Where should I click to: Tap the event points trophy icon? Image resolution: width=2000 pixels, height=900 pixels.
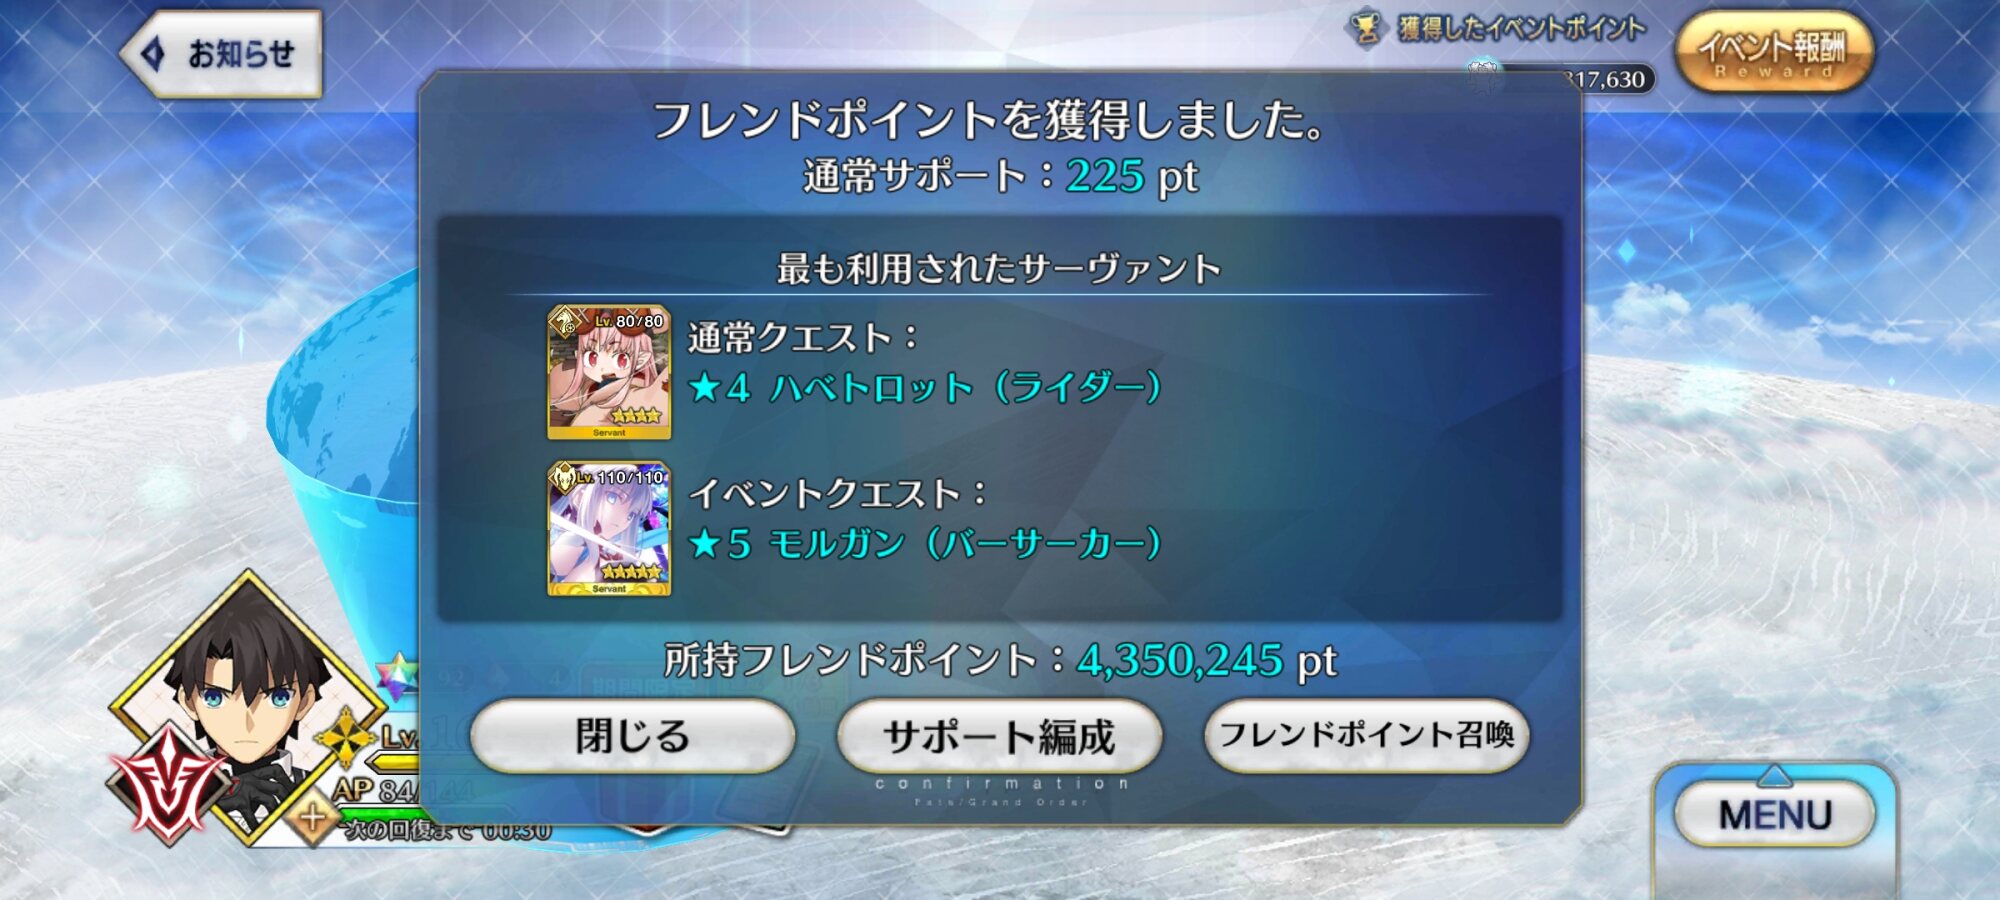click(x=1366, y=29)
